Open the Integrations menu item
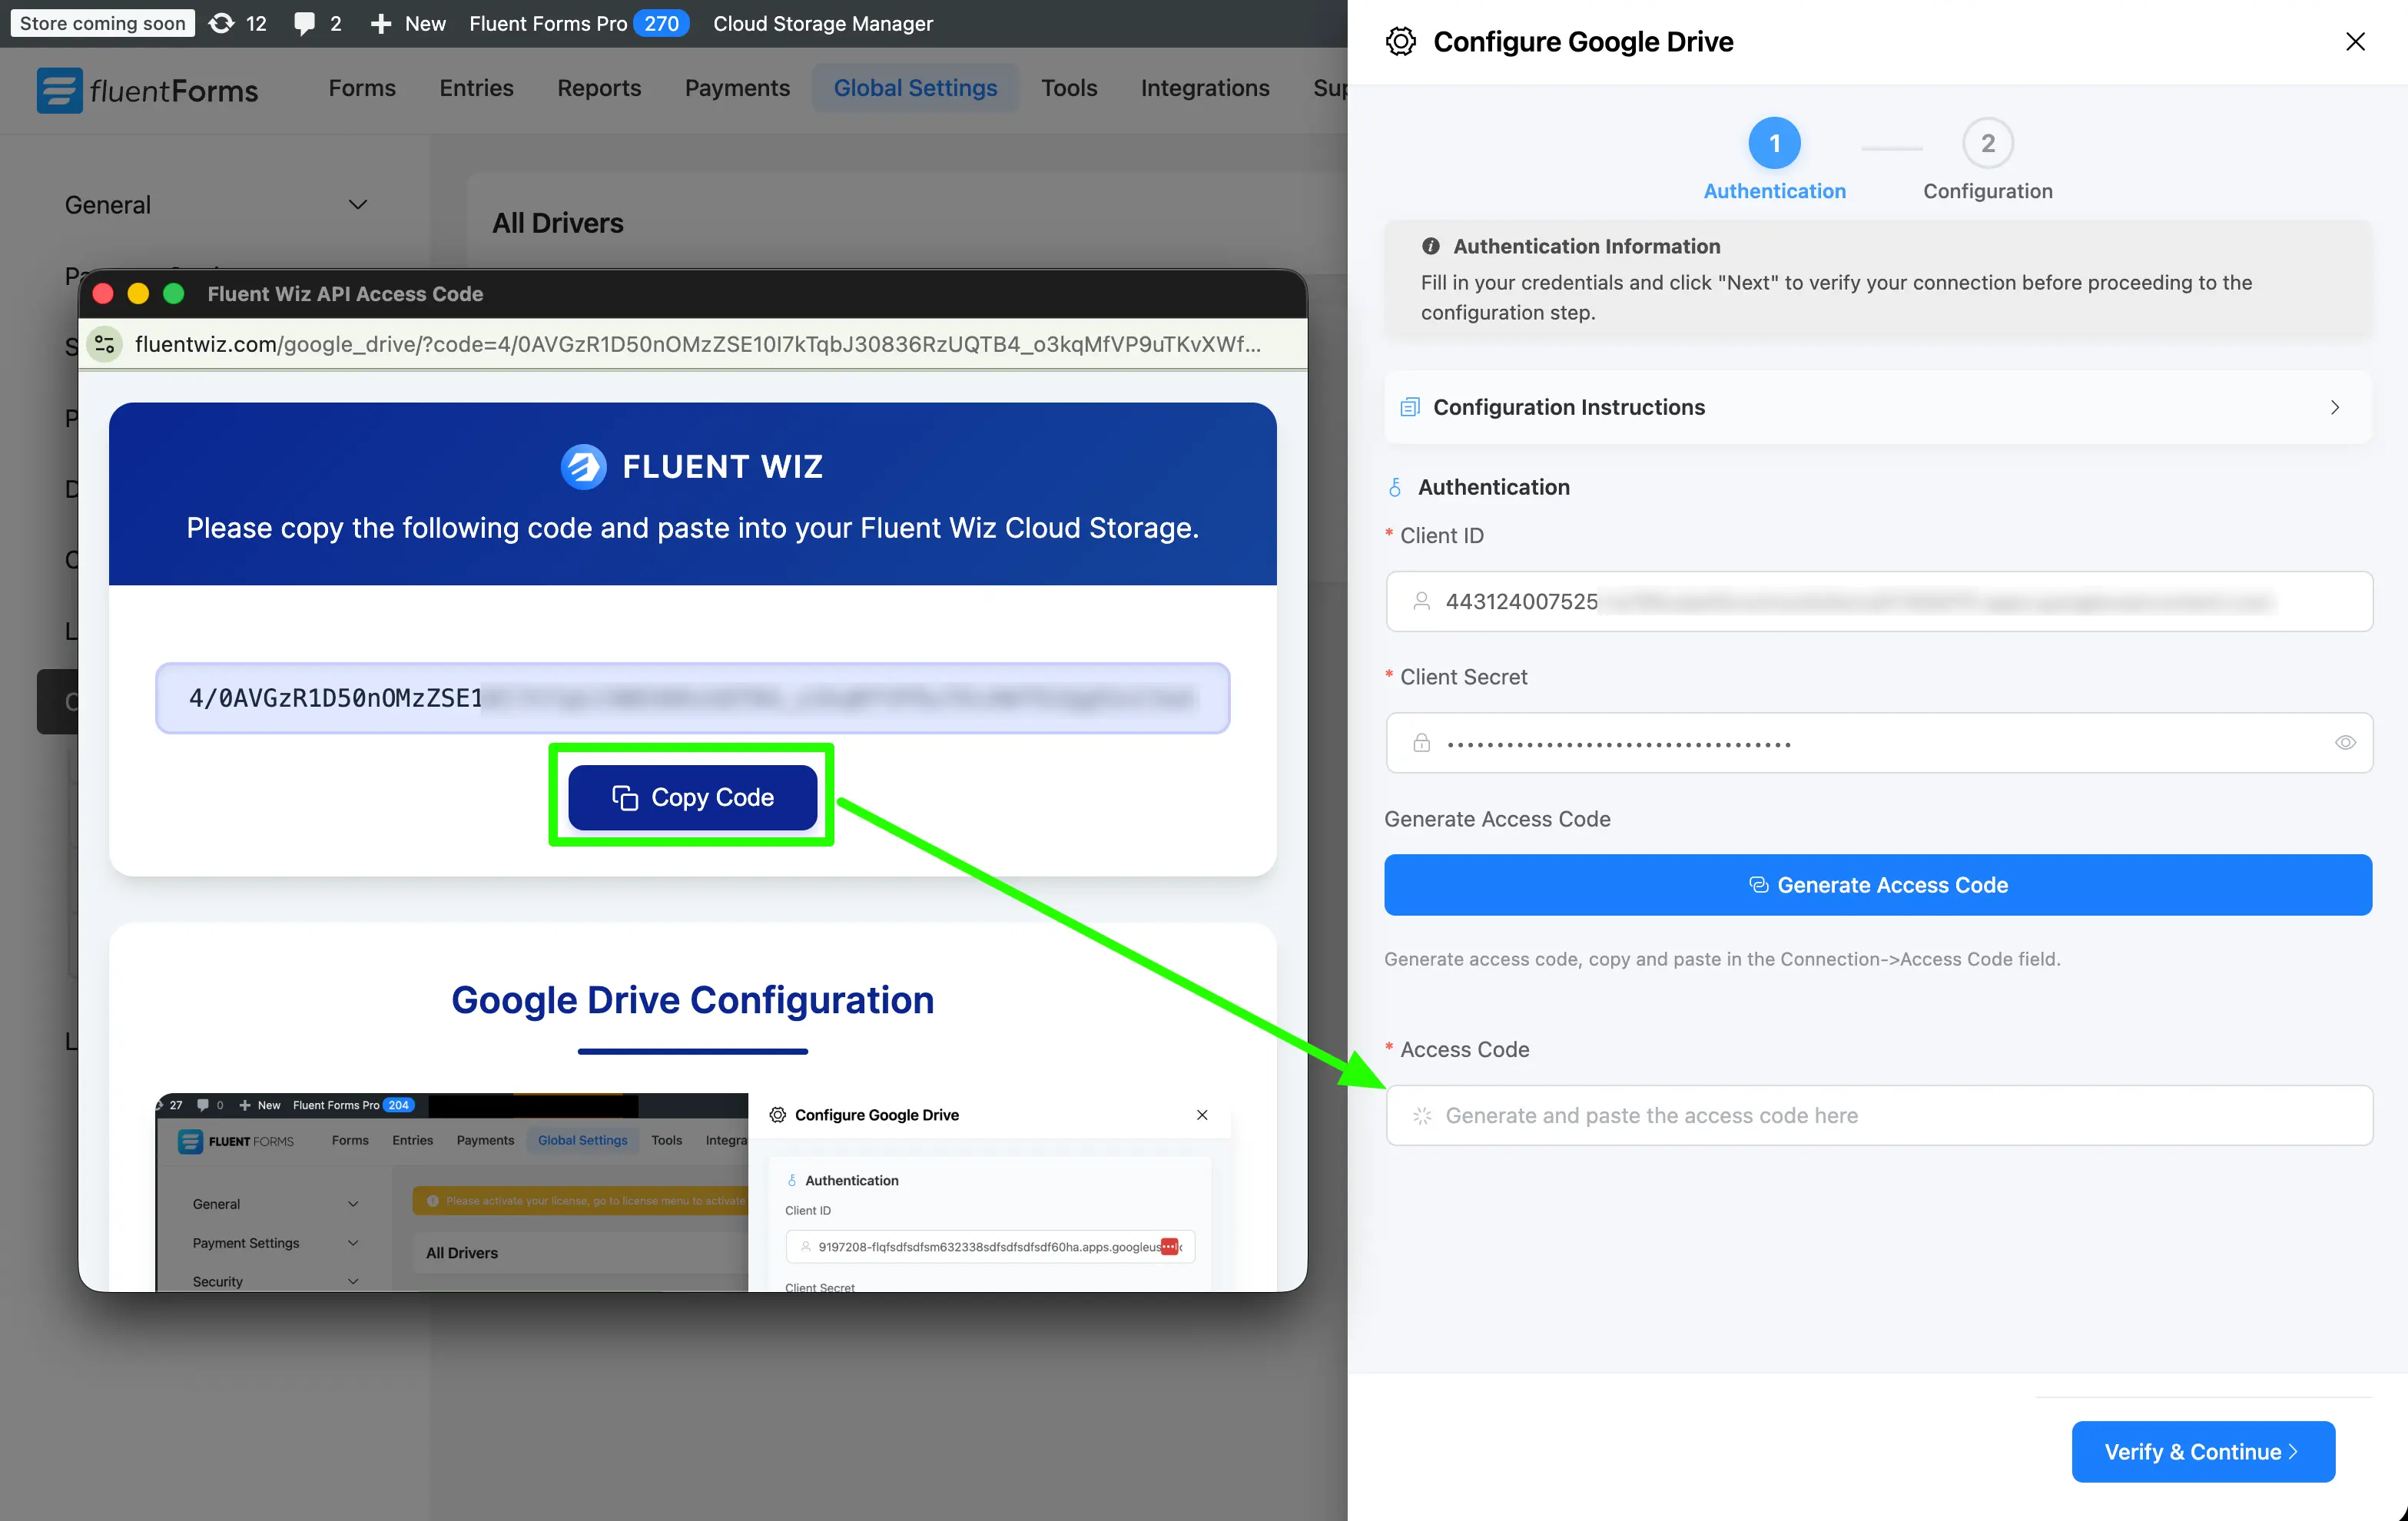 point(1204,88)
